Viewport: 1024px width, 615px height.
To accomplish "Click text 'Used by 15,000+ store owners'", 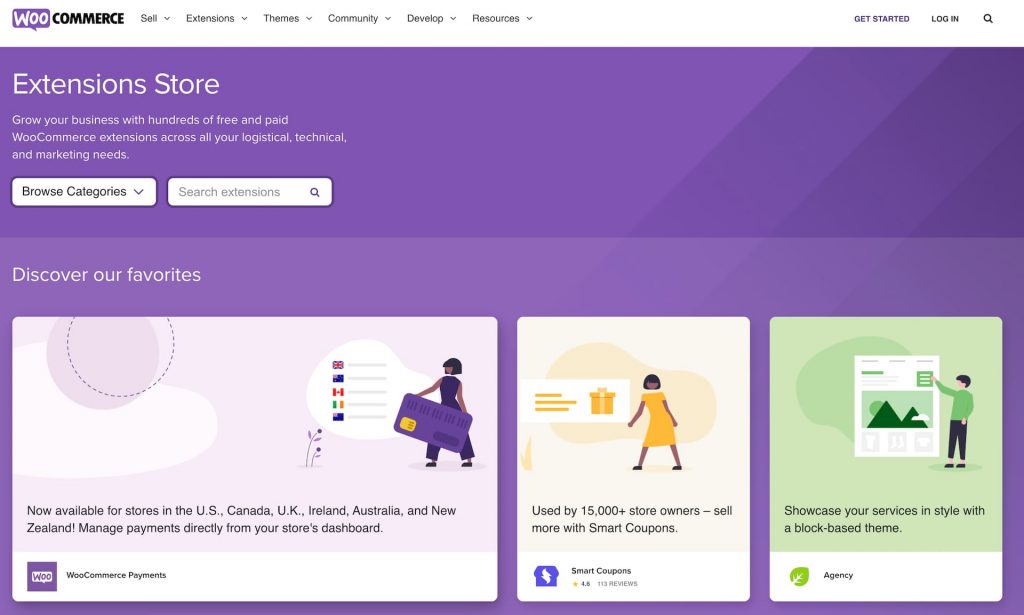I will 616,511.
